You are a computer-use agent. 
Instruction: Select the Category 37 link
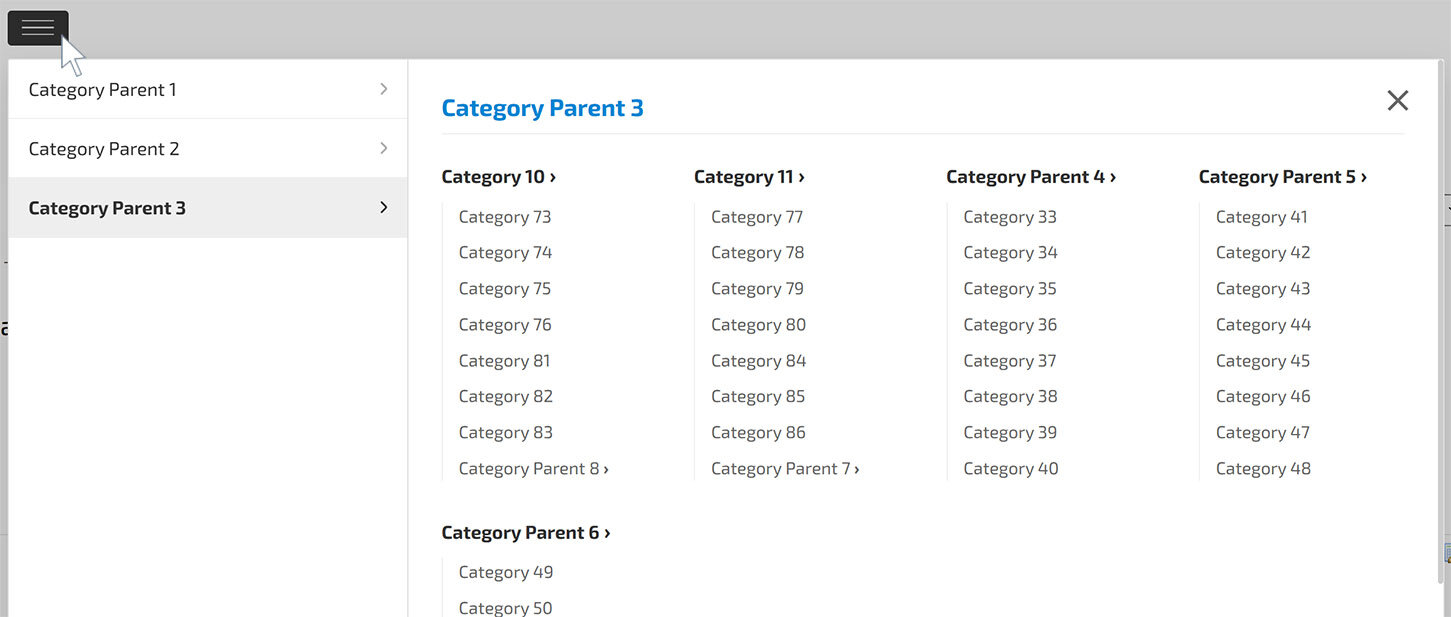pos(1010,361)
